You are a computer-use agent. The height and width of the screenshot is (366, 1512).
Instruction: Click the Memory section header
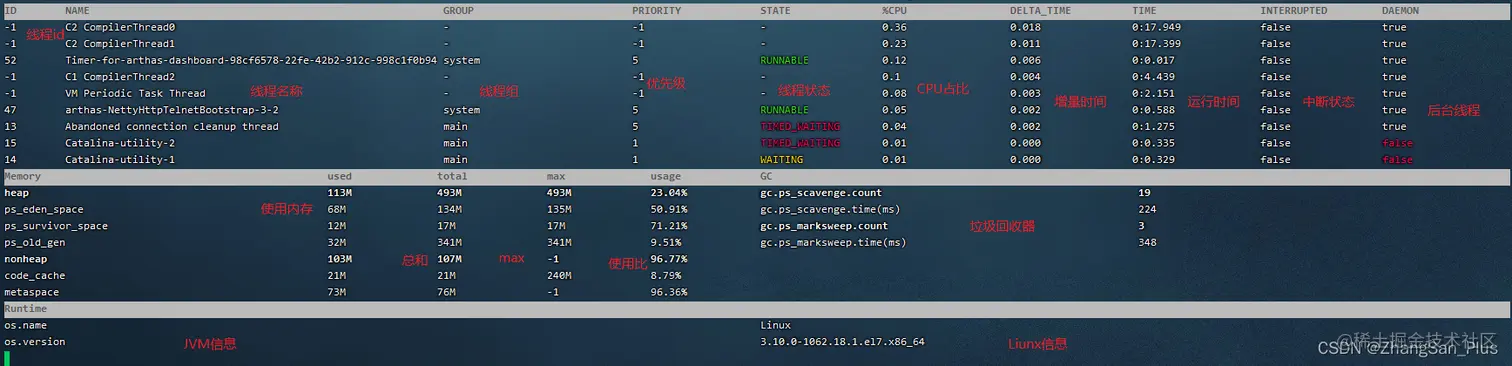23,176
